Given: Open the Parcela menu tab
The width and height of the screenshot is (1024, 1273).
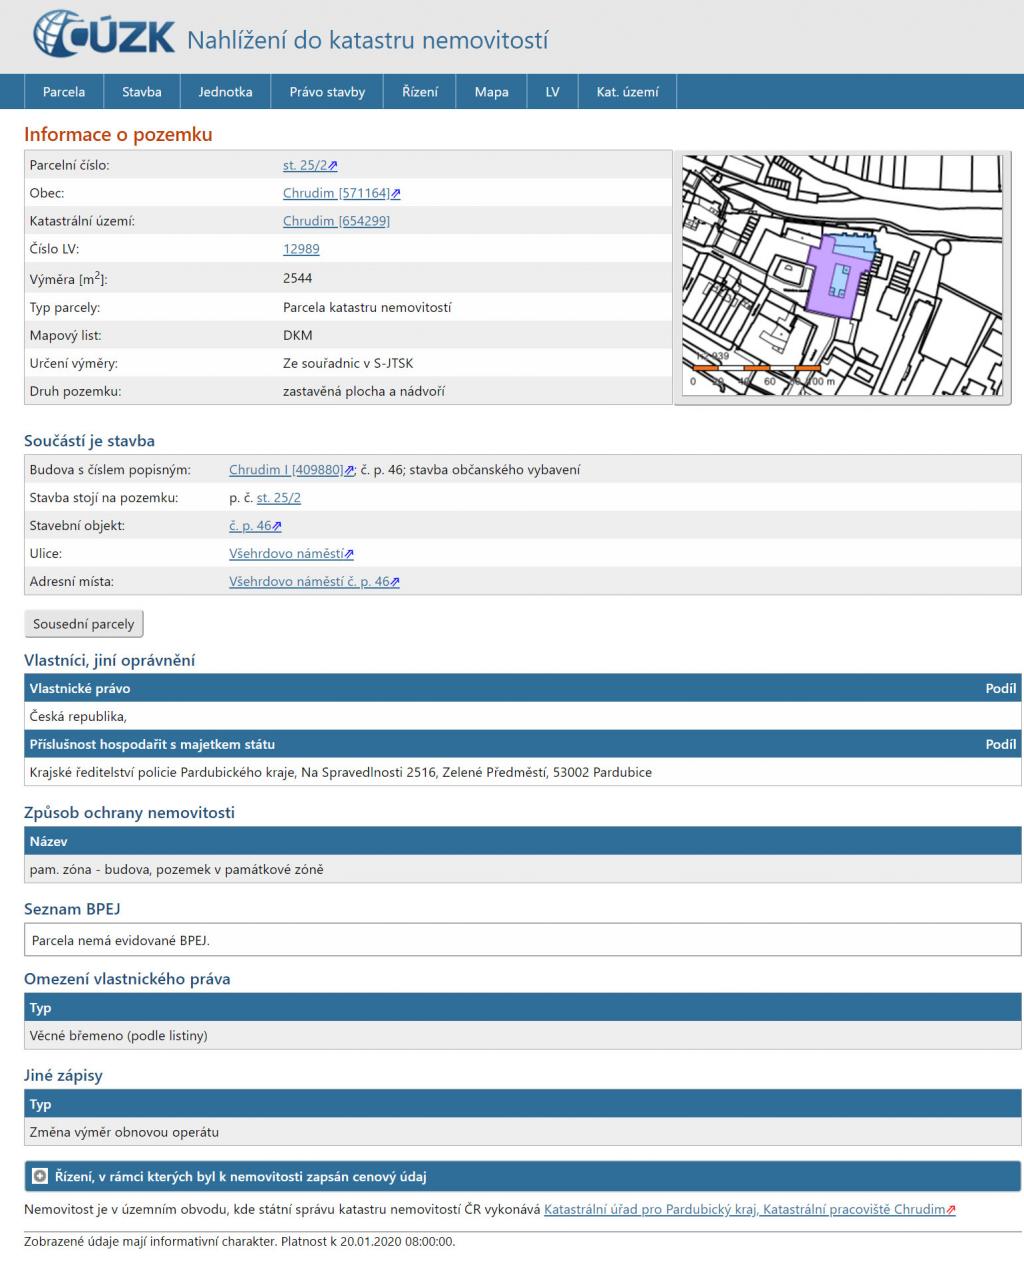Looking at the screenshot, I should pyautogui.click(x=64, y=92).
